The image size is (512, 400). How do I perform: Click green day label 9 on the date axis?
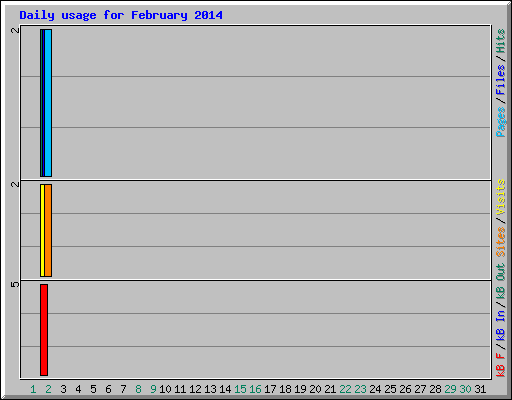(153, 389)
